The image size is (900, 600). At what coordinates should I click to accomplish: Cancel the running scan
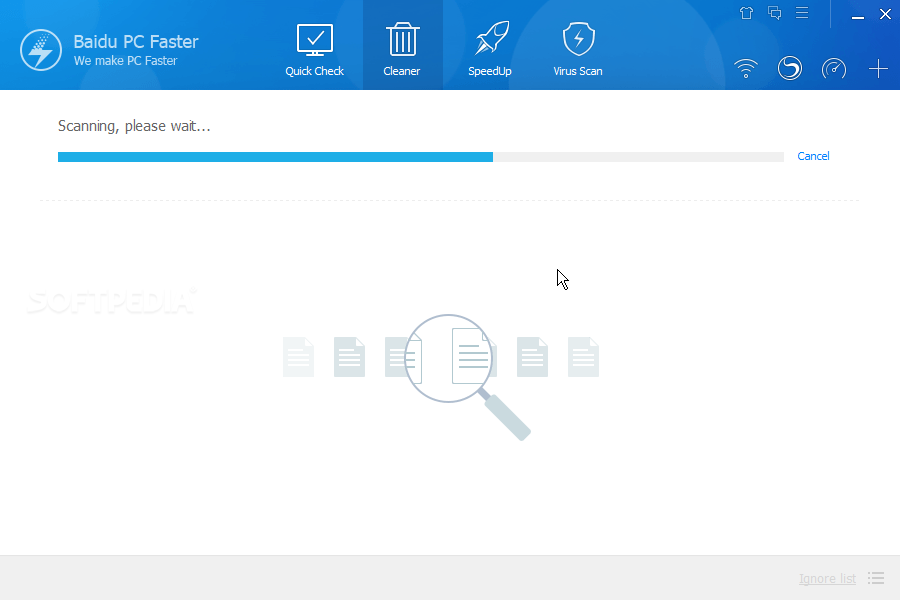(813, 156)
